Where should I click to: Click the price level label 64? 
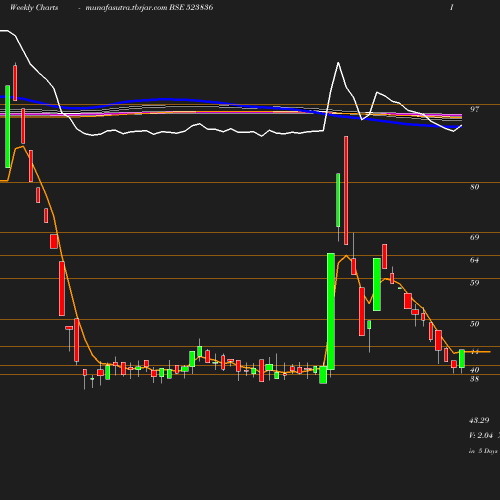474,260
